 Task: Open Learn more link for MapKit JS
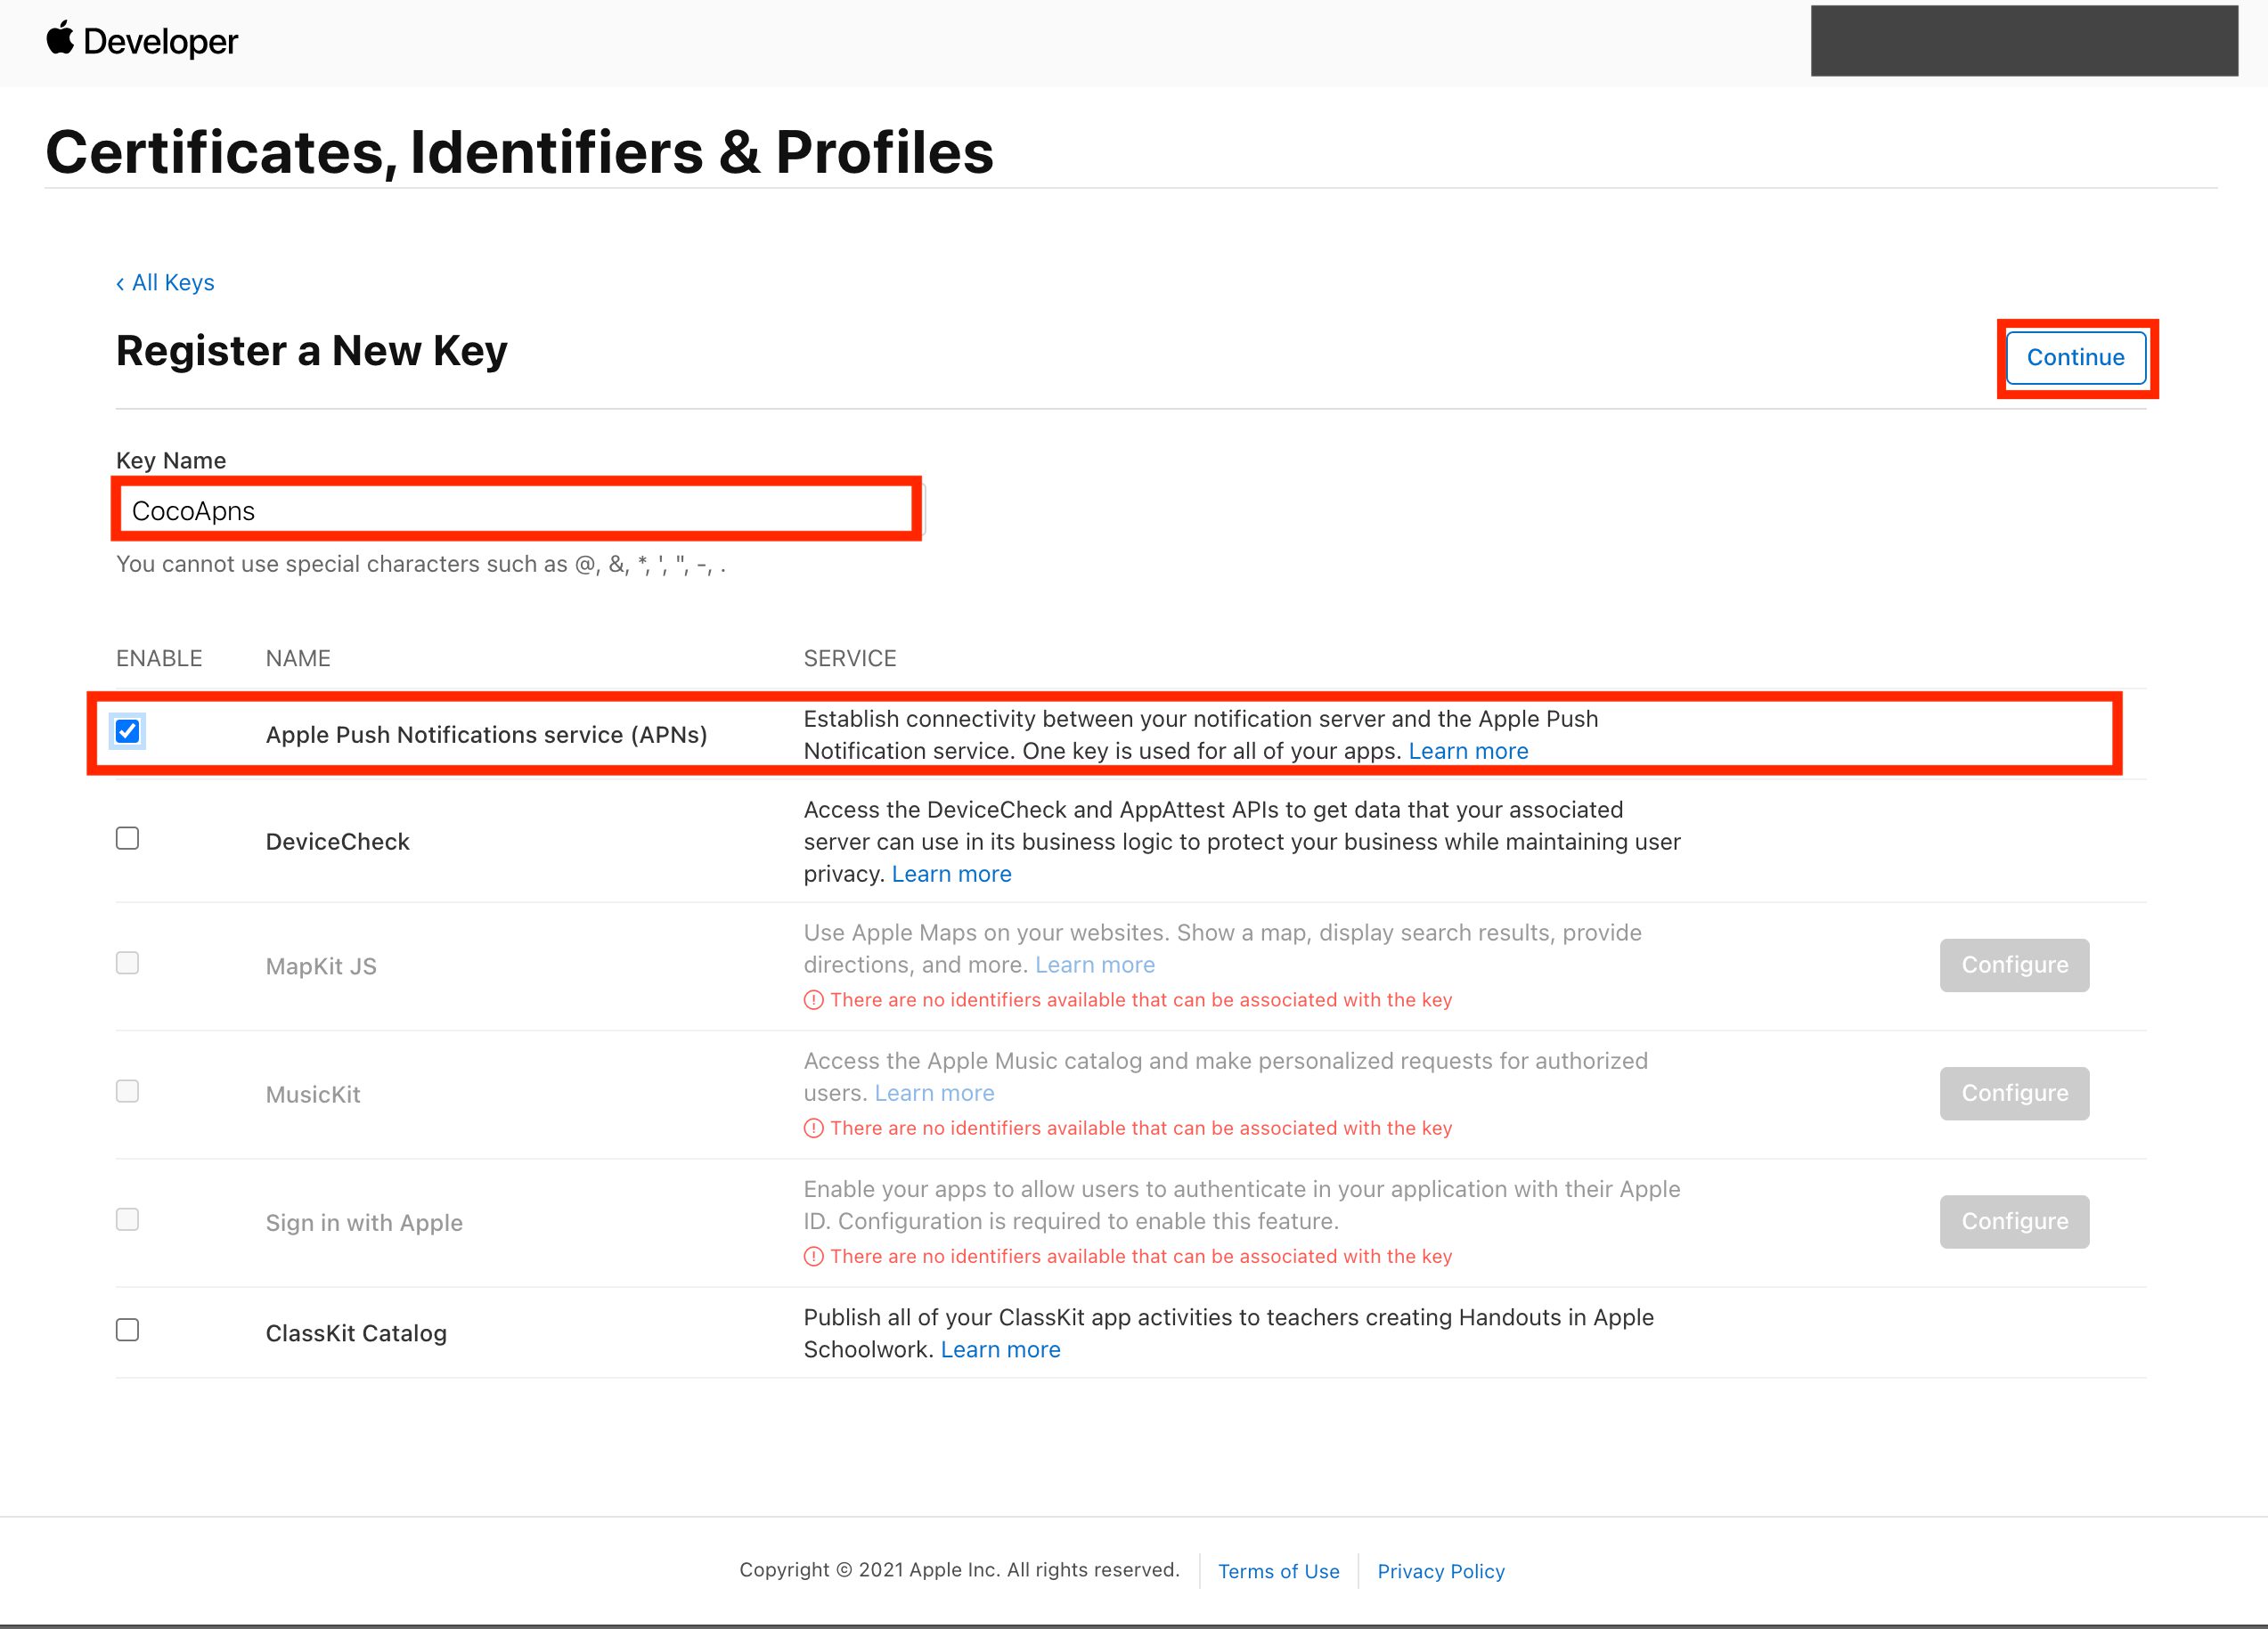tap(1095, 965)
